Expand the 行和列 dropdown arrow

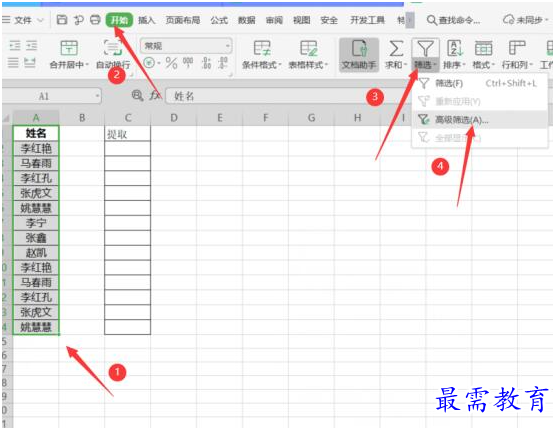tap(531, 65)
